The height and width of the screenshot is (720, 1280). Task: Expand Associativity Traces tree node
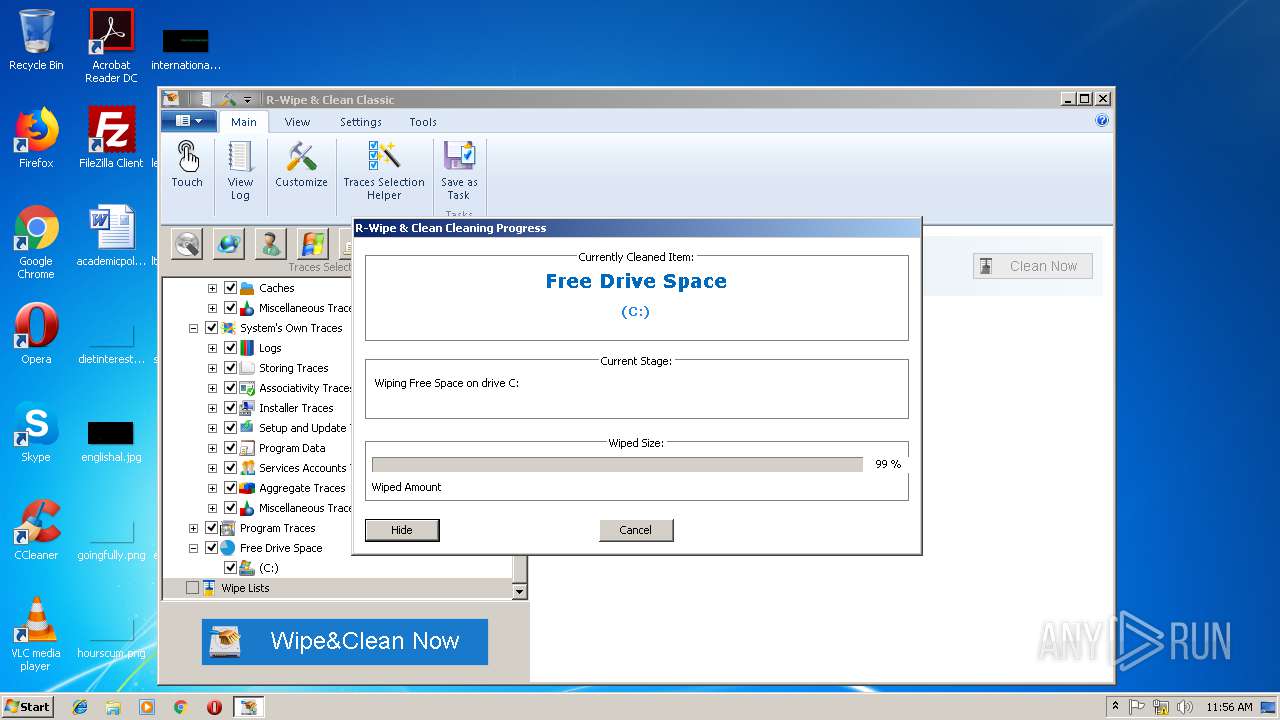212,388
